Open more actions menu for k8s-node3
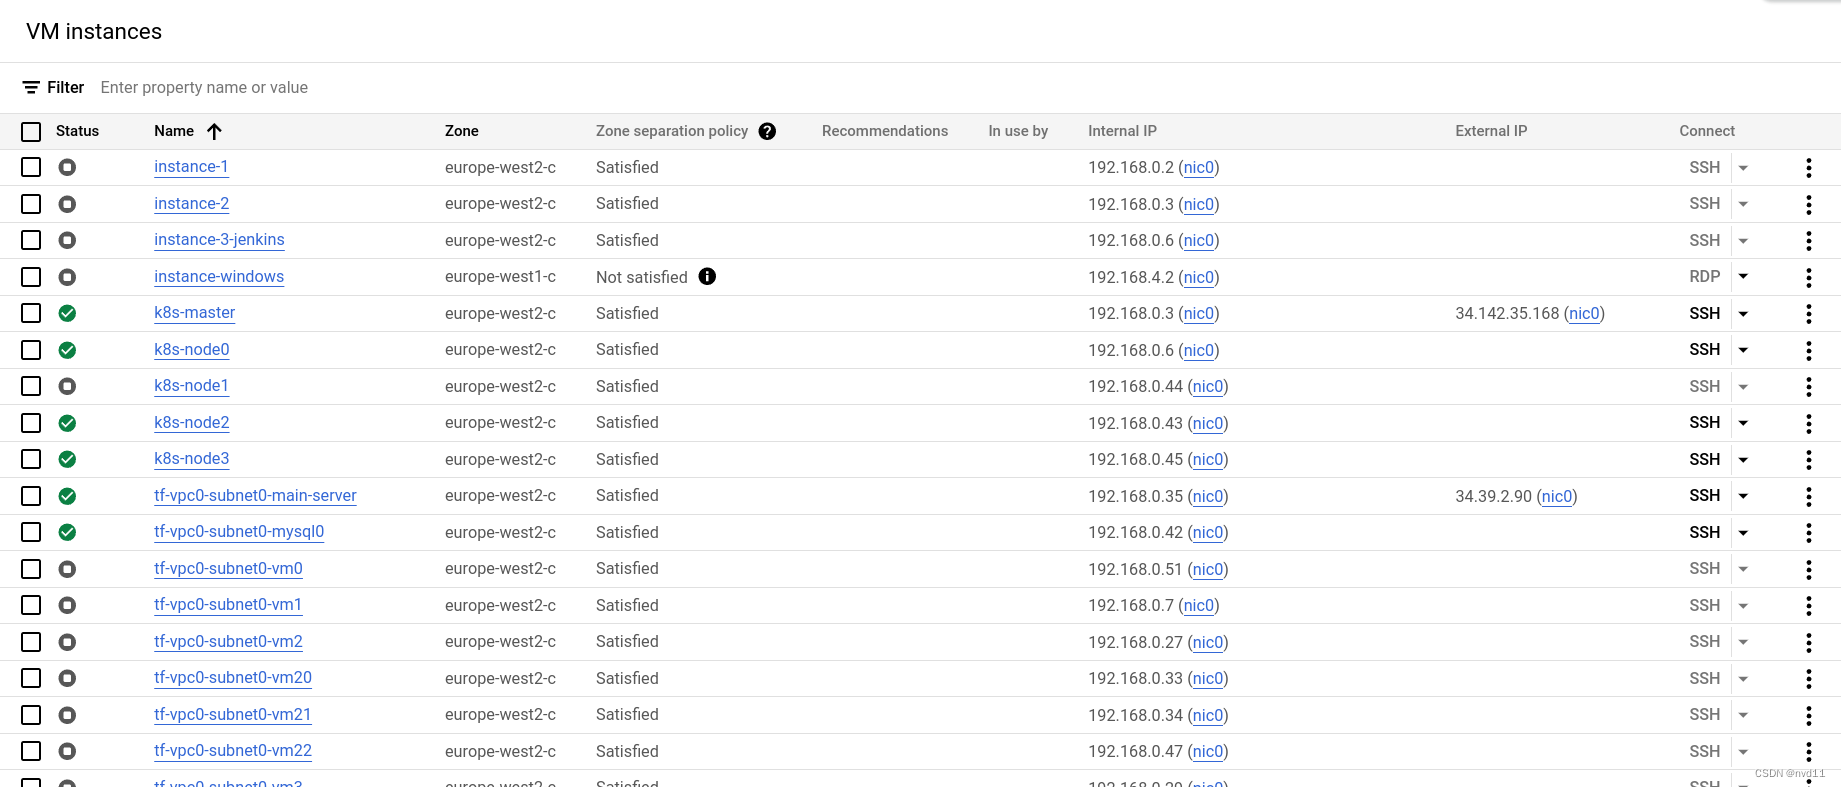This screenshot has width=1841, height=787. pyautogui.click(x=1808, y=460)
